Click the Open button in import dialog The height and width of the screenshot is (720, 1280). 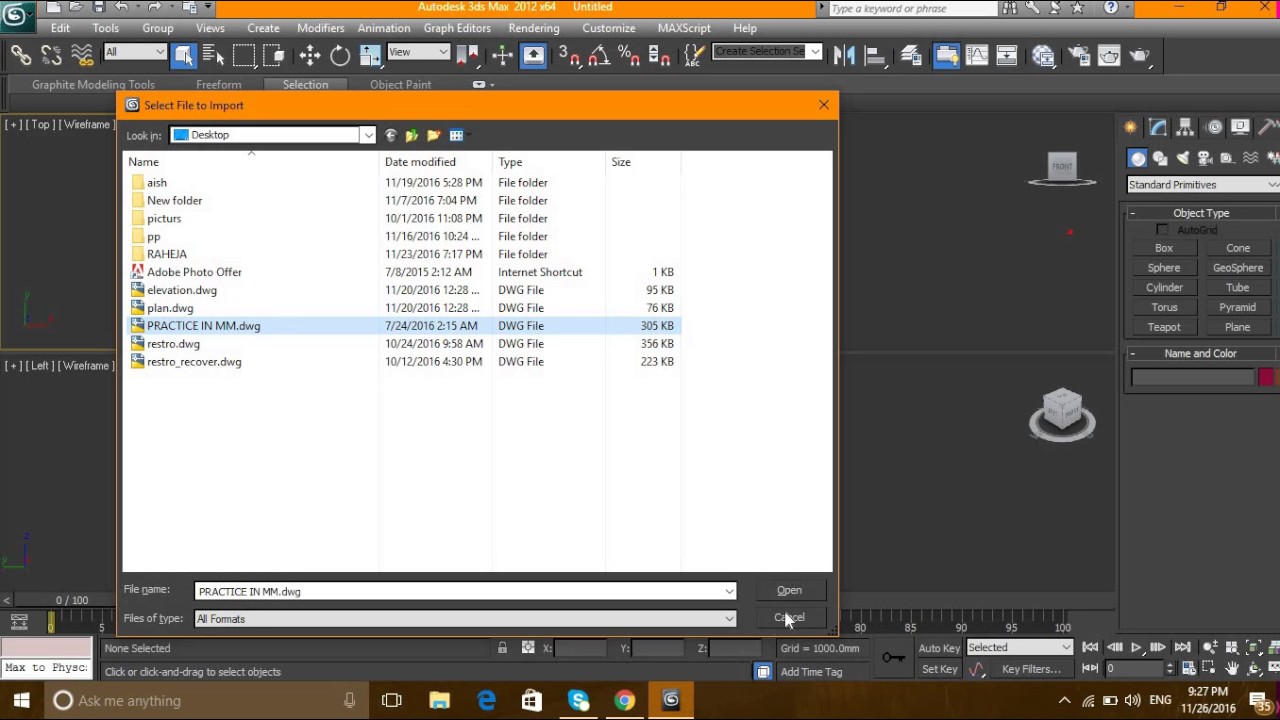click(789, 590)
